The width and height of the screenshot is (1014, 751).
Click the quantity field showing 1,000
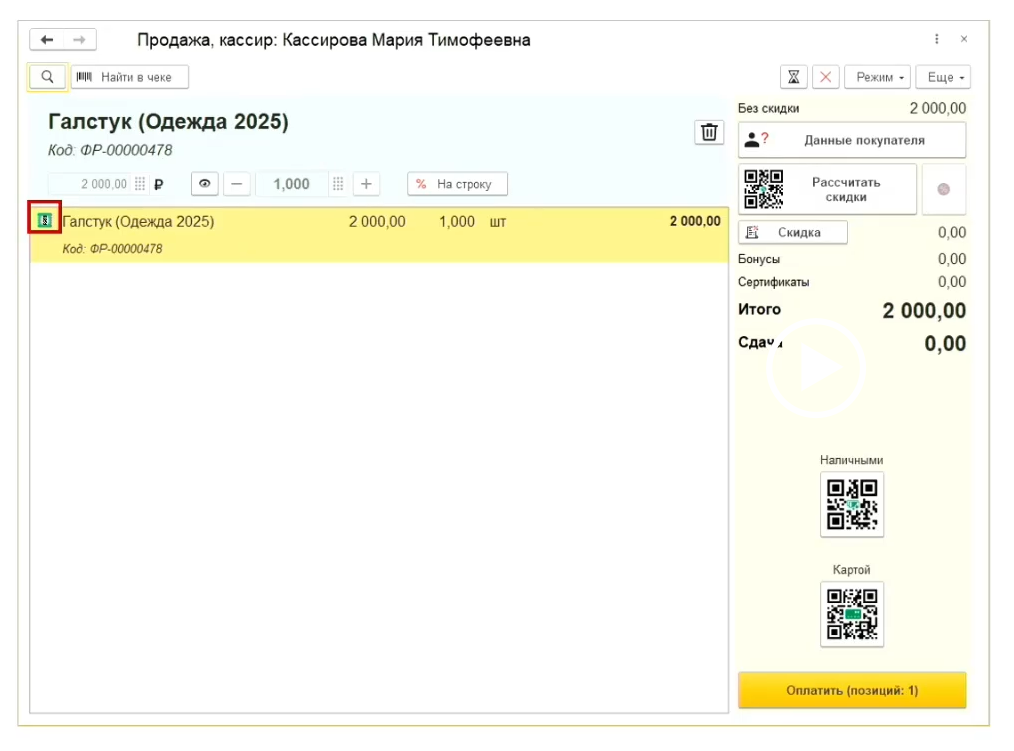(291, 184)
